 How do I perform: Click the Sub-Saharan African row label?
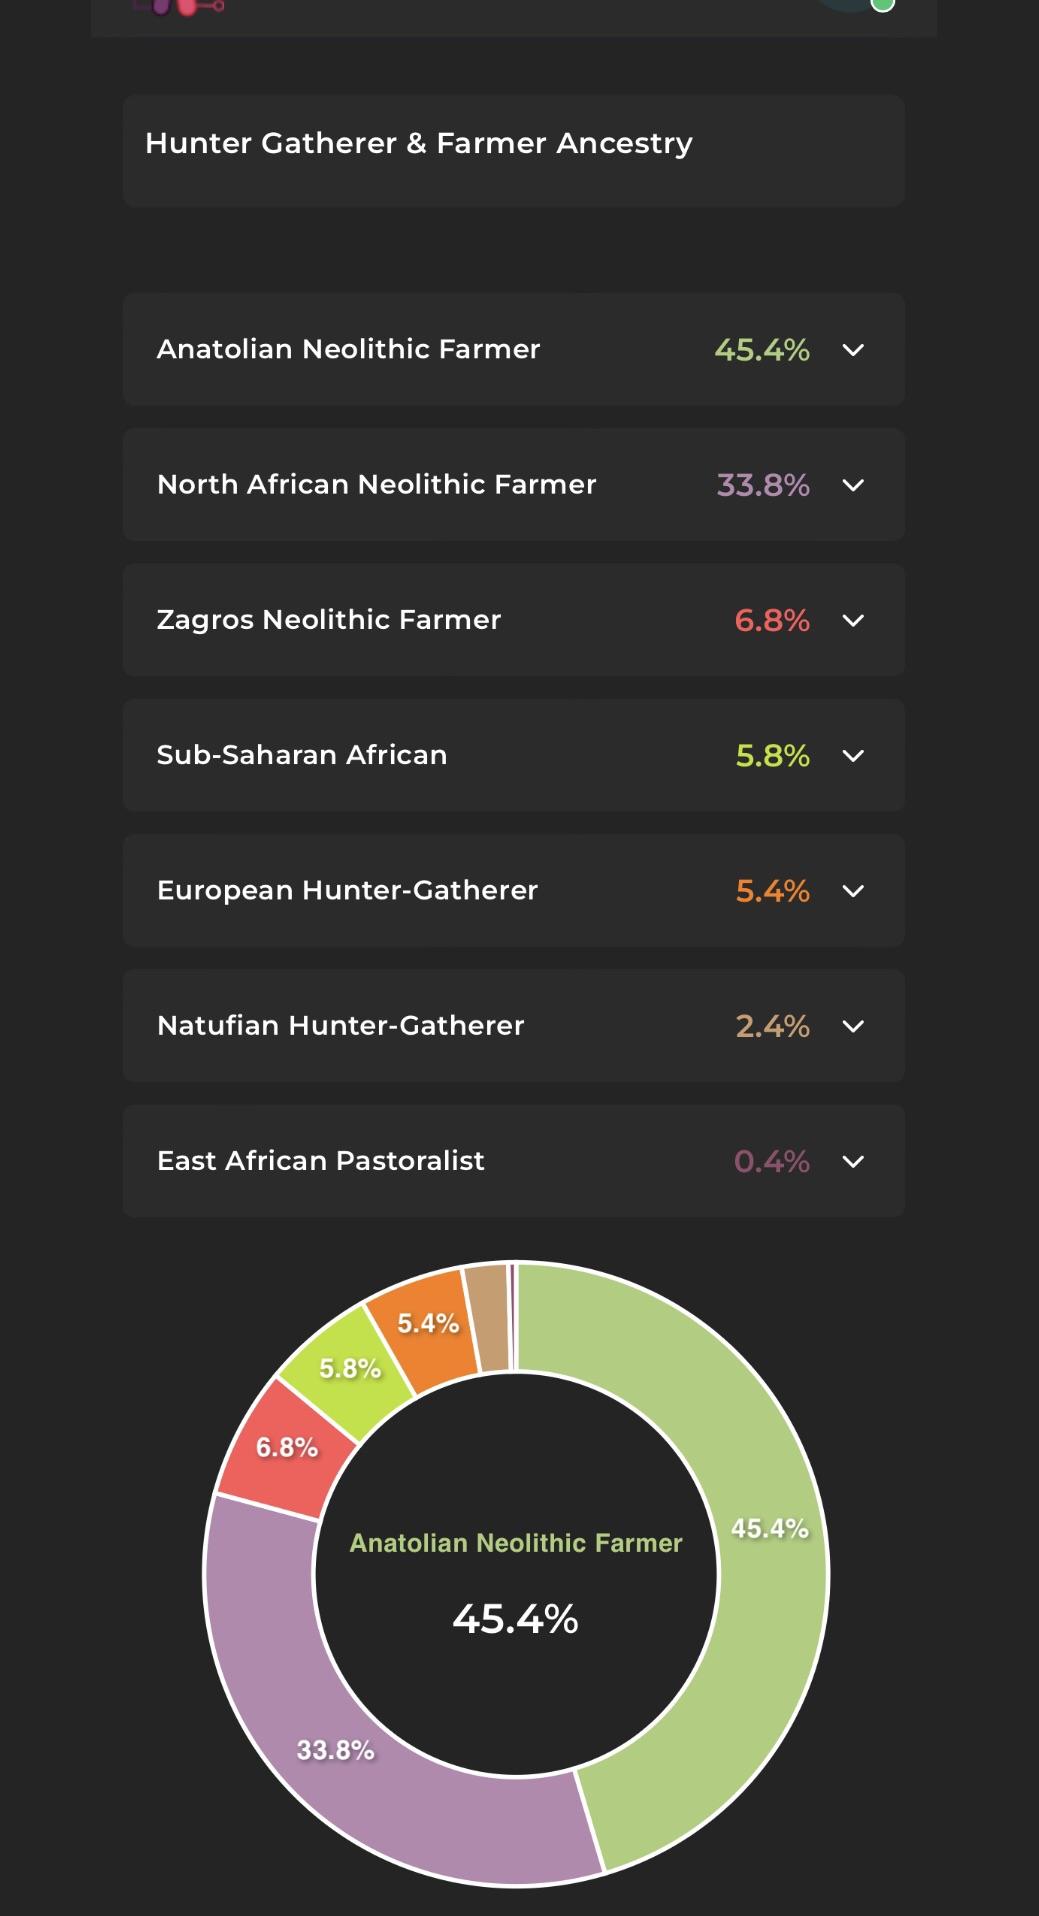(x=302, y=755)
